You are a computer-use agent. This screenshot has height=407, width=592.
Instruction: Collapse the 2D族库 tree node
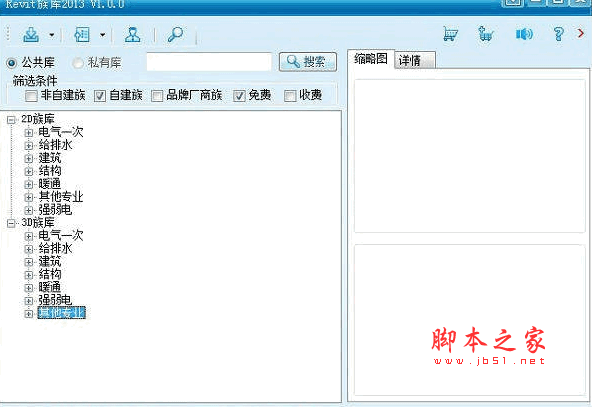pyautogui.click(x=11, y=120)
